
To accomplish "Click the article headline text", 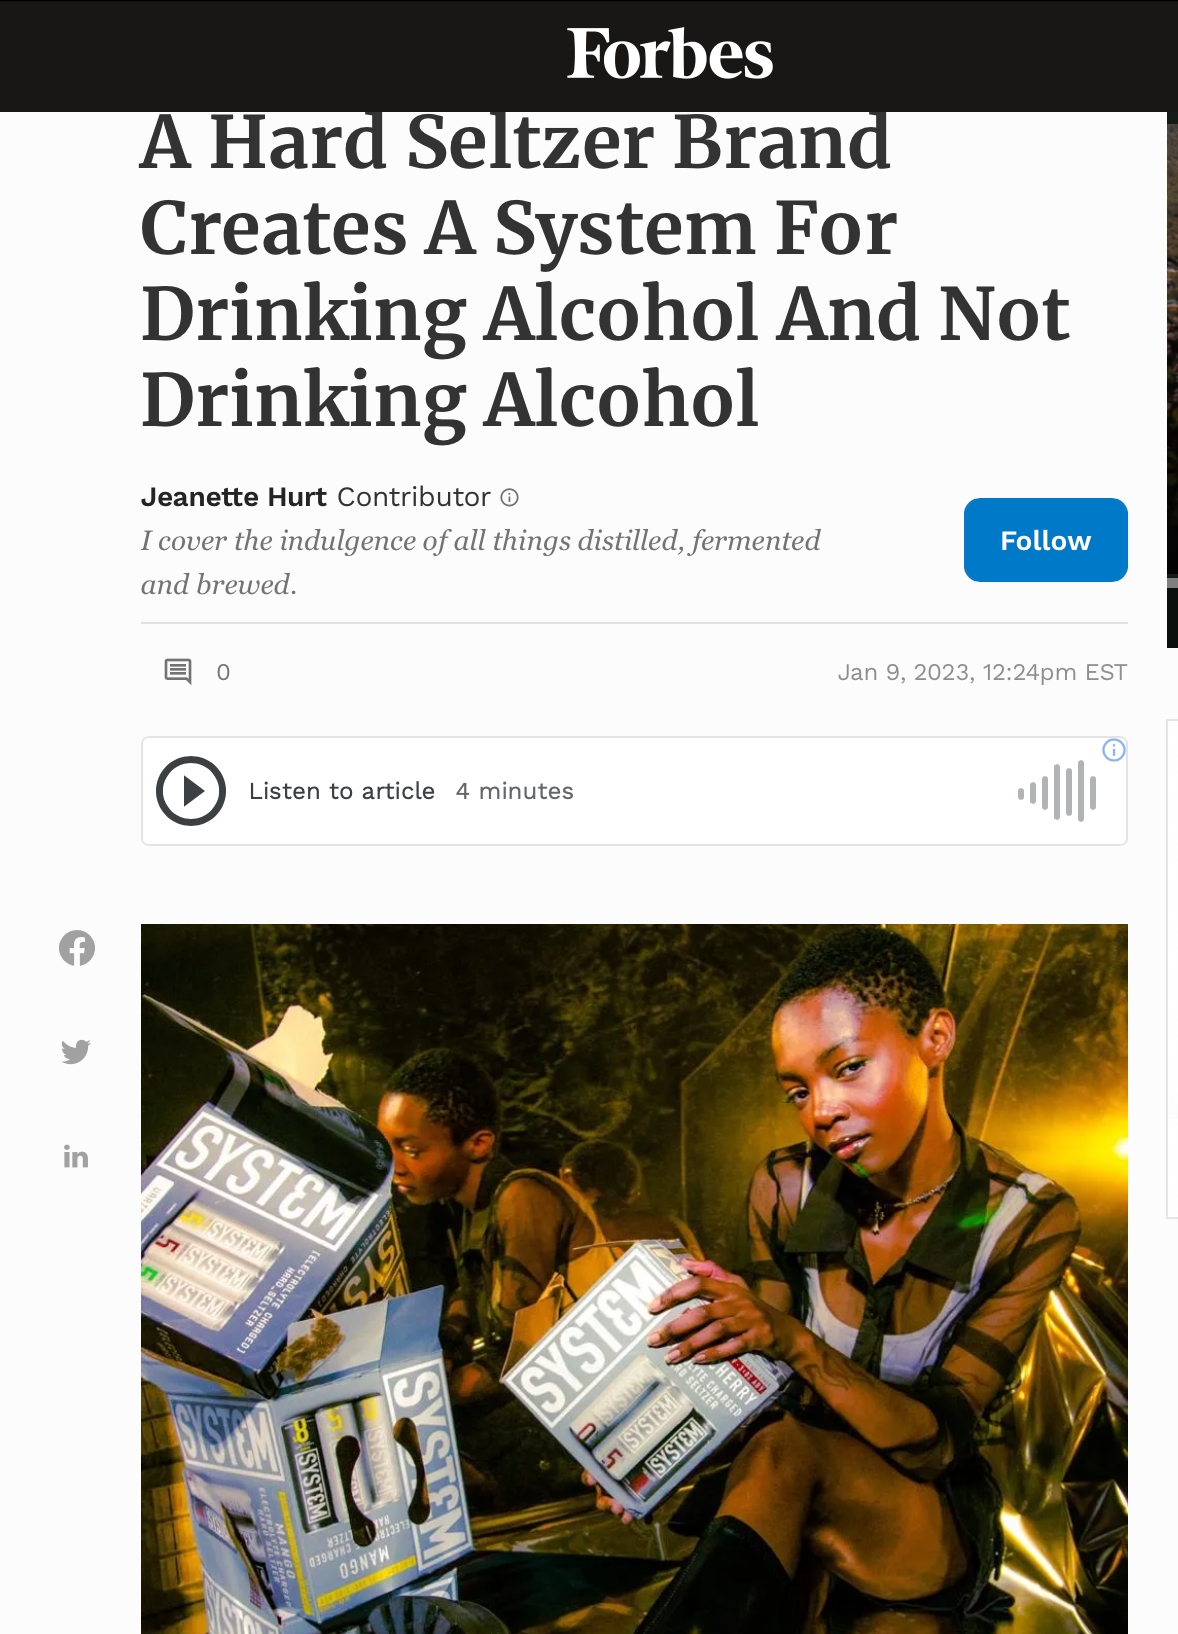I will click(605, 272).
